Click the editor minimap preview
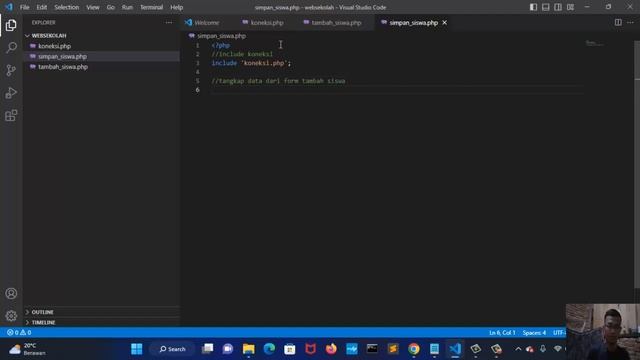 594,43
